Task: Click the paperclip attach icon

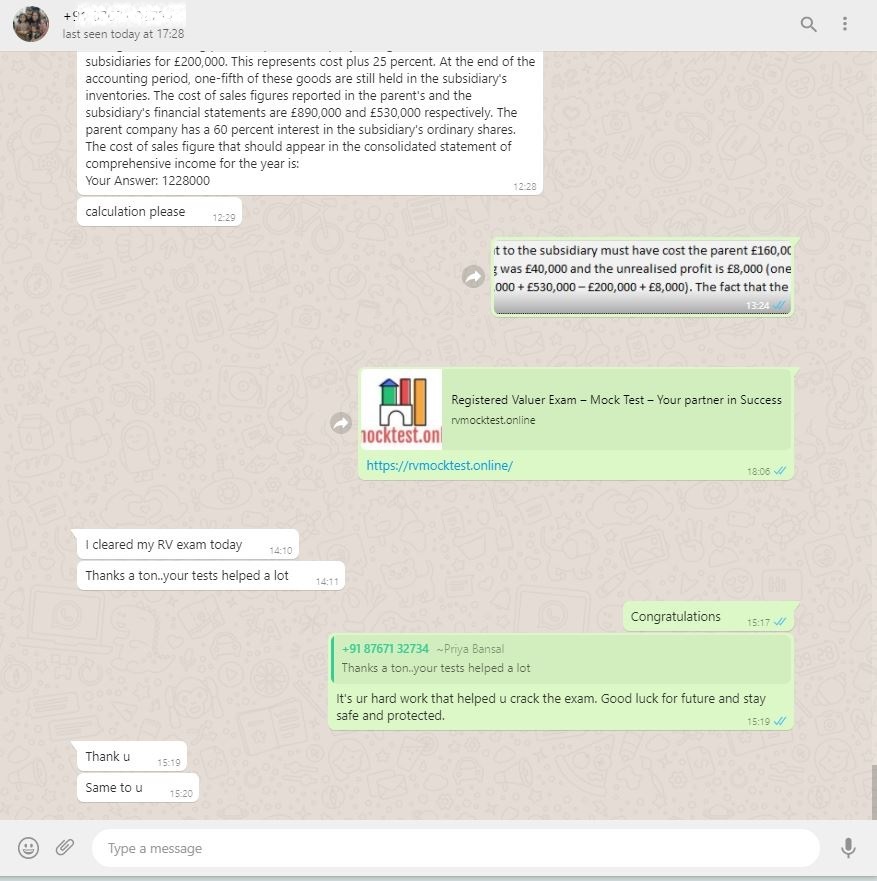Action: [65, 847]
